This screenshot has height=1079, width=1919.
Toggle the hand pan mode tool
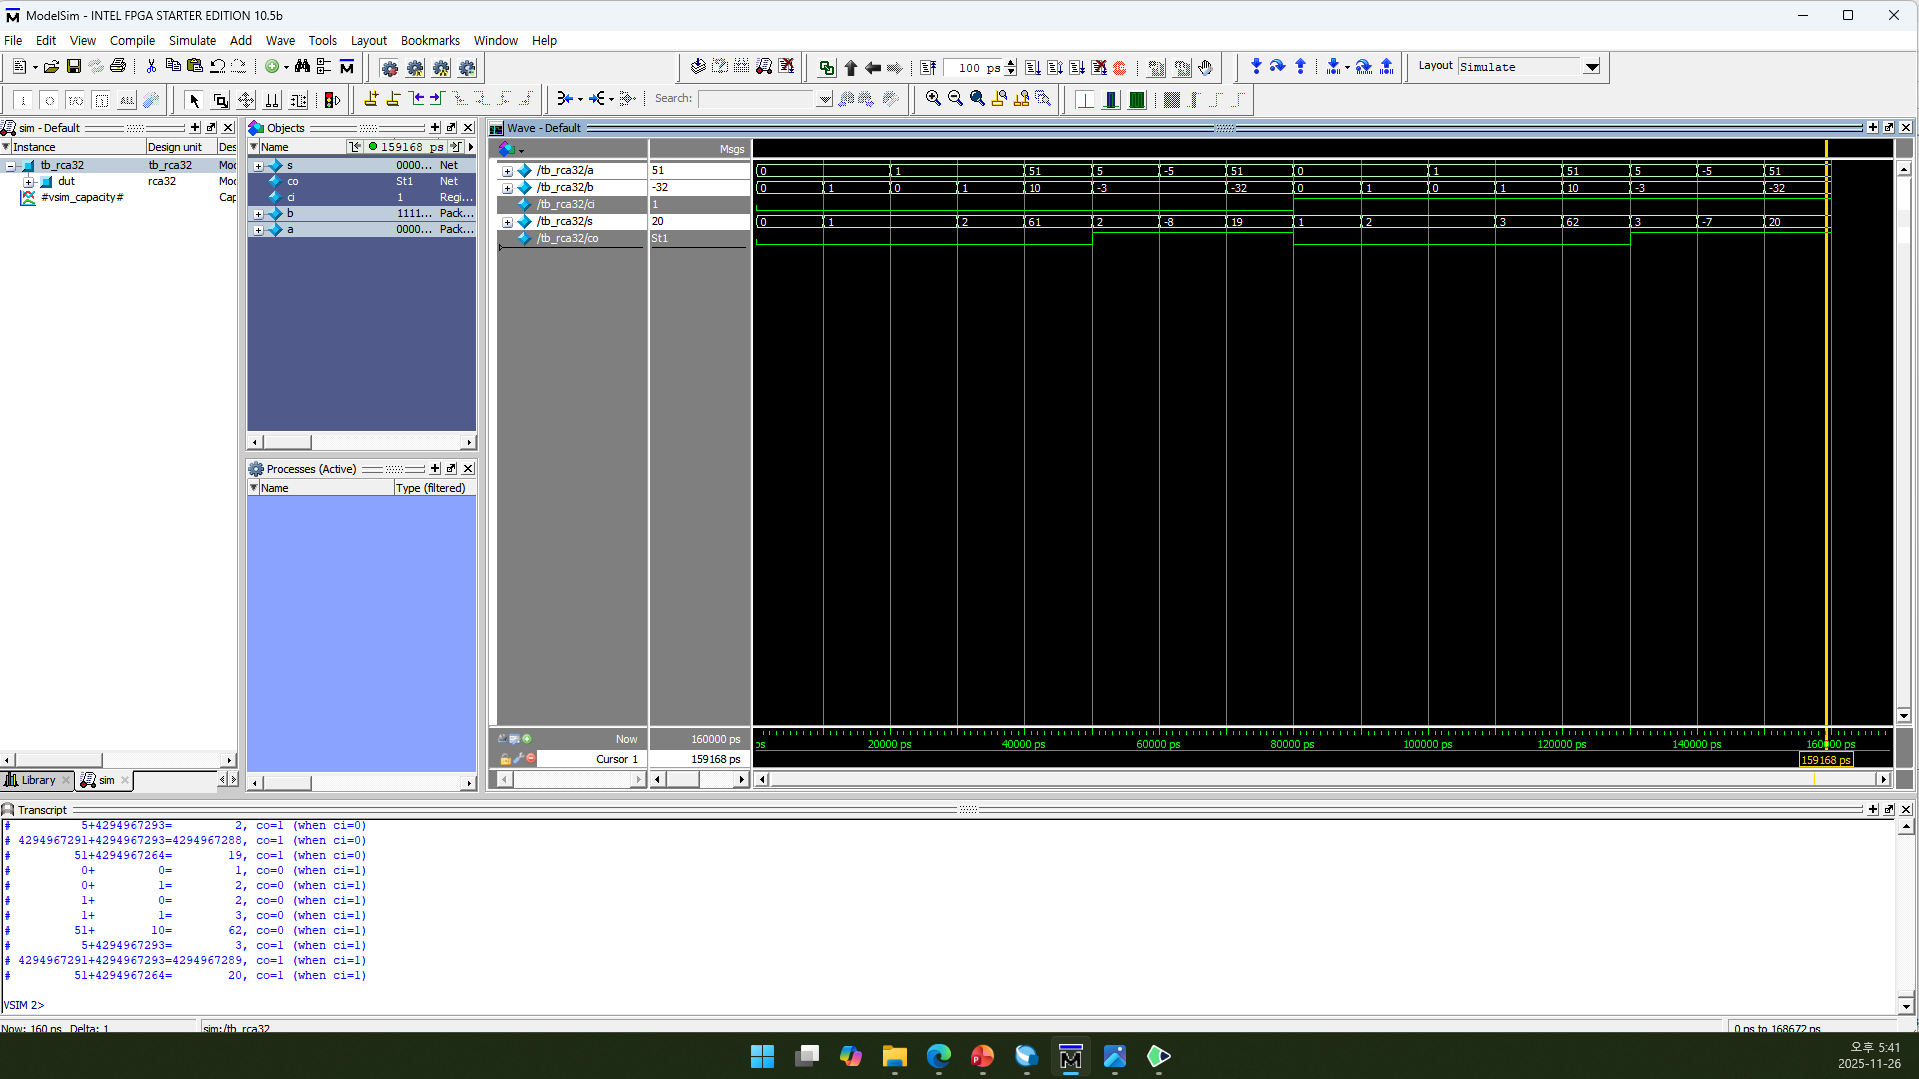(x=1205, y=67)
